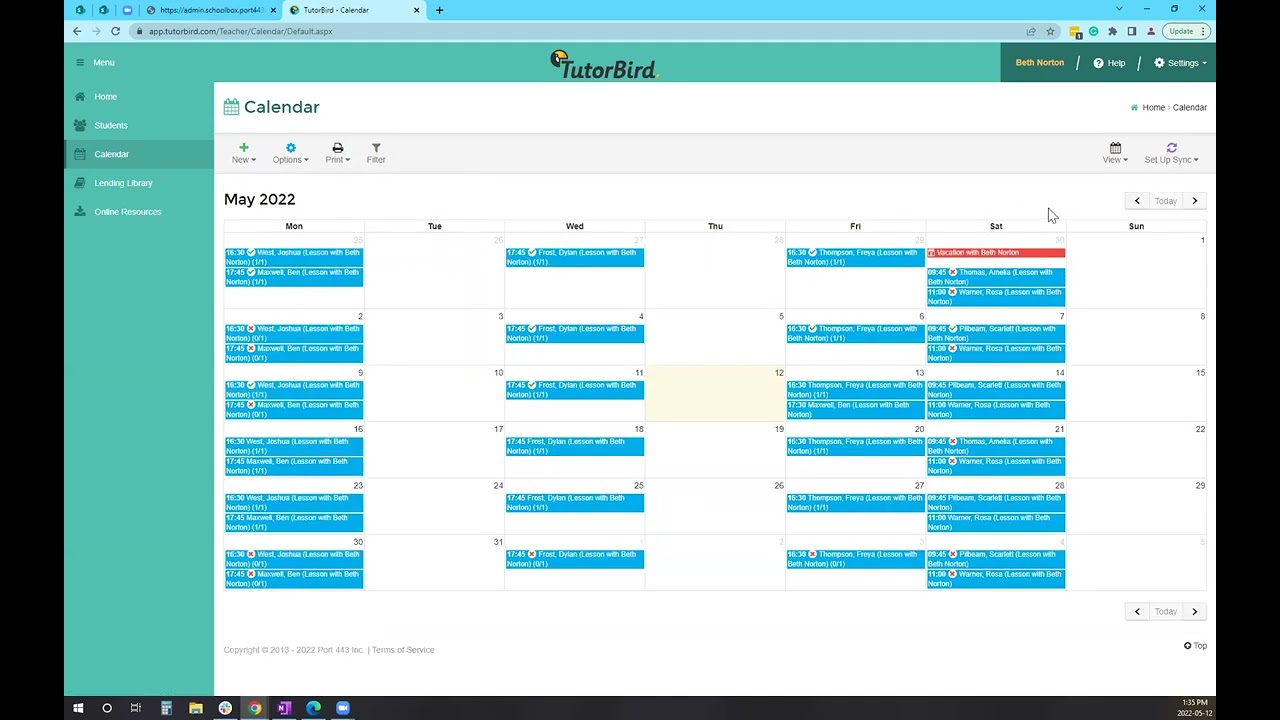Viewport: 1280px width, 720px height.
Task: Click the TutorBird logo
Action: point(604,64)
